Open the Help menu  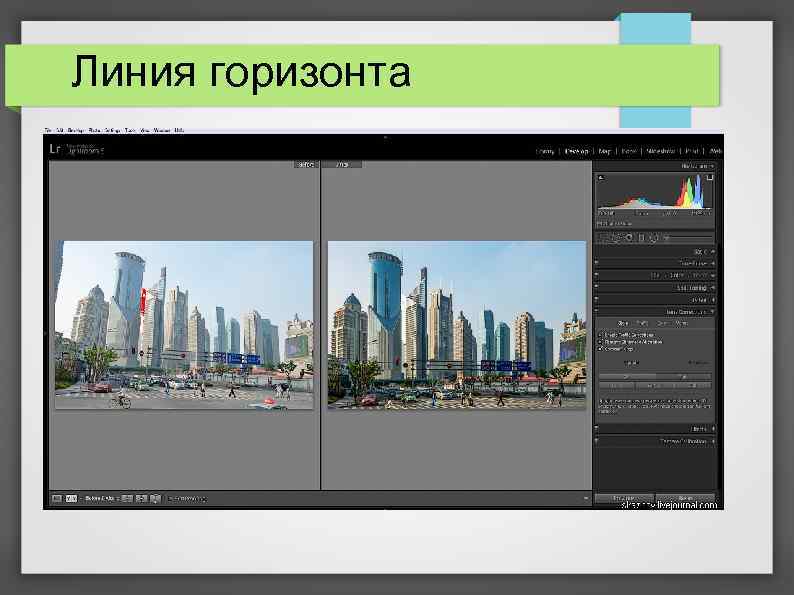pyautogui.click(x=179, y=130)
